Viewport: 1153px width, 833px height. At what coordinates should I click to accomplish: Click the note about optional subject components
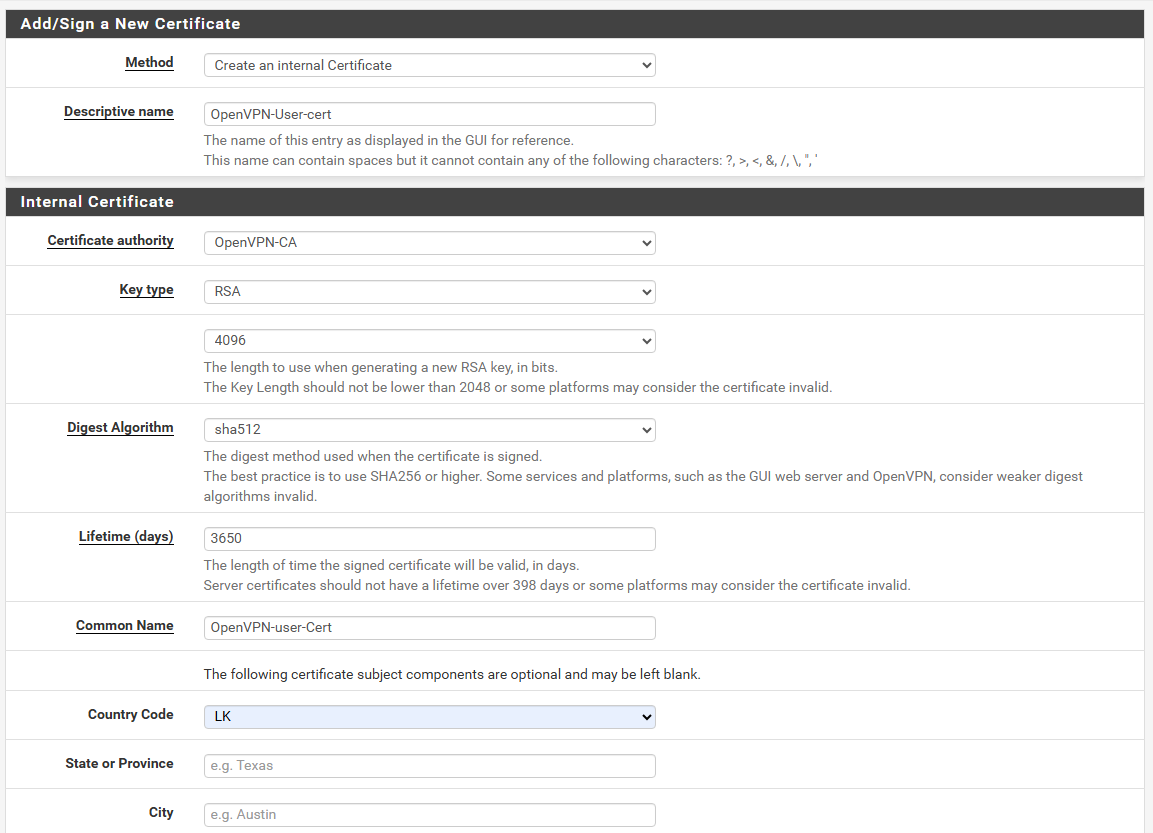(451, 674)
